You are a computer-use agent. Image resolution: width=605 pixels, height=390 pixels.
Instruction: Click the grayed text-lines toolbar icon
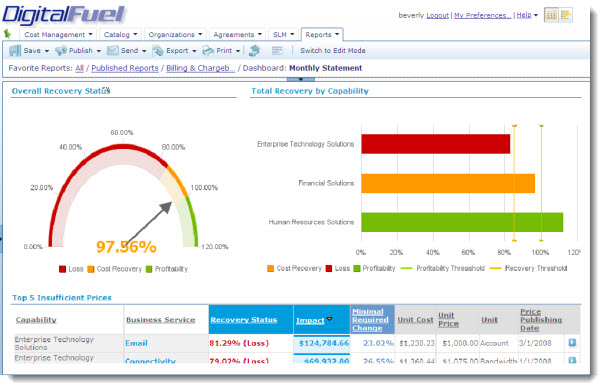tap(277, 51)
